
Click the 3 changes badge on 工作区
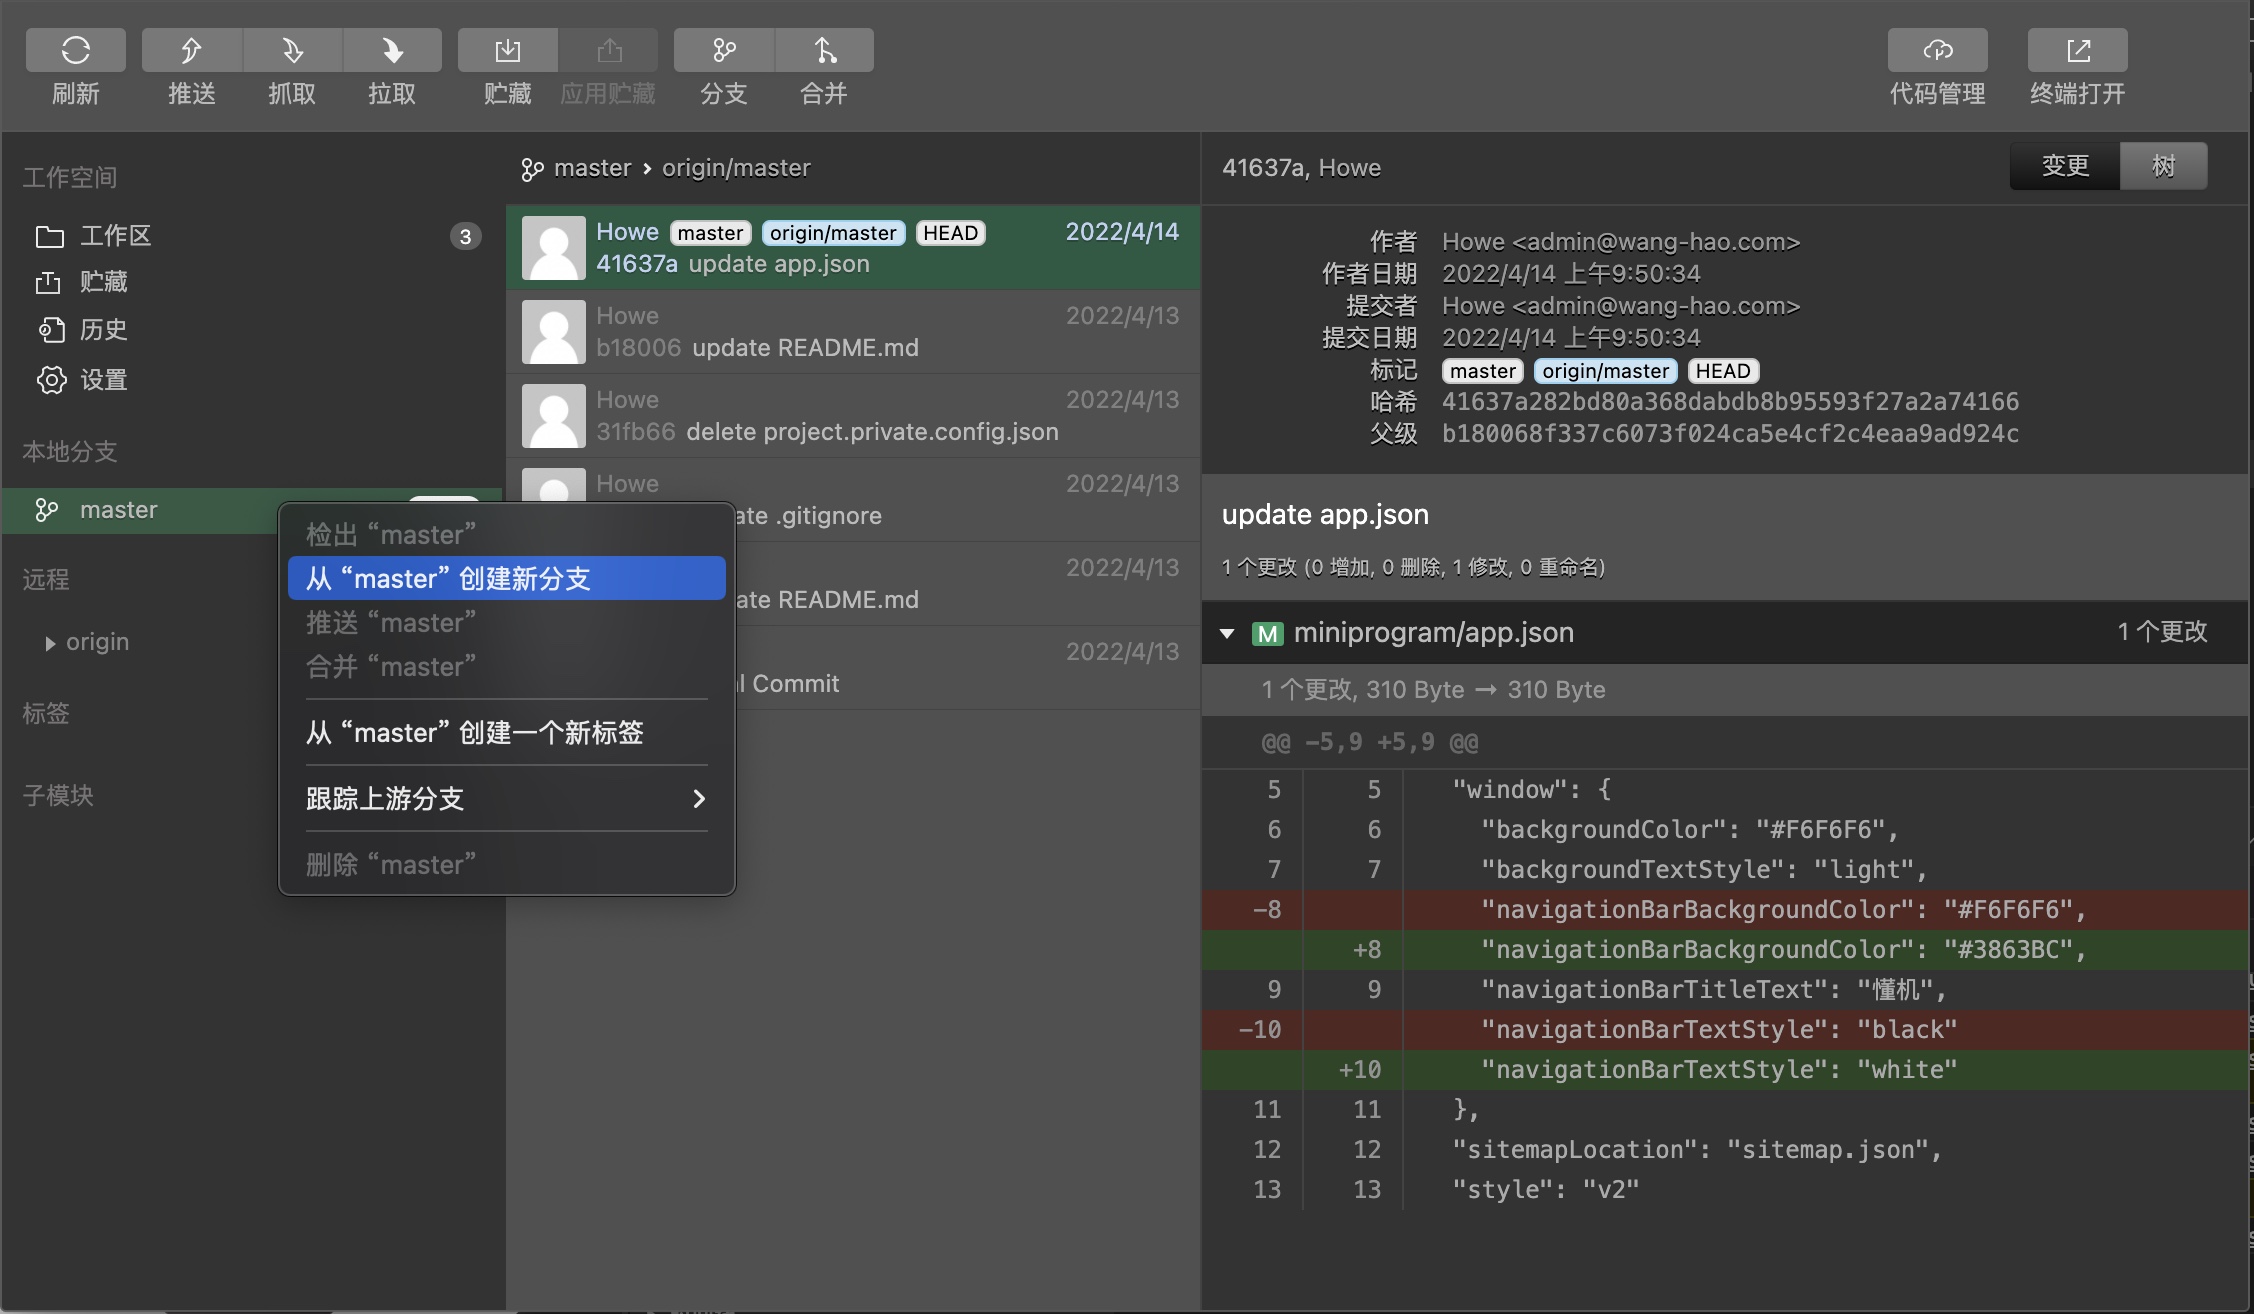coord(465,236)
